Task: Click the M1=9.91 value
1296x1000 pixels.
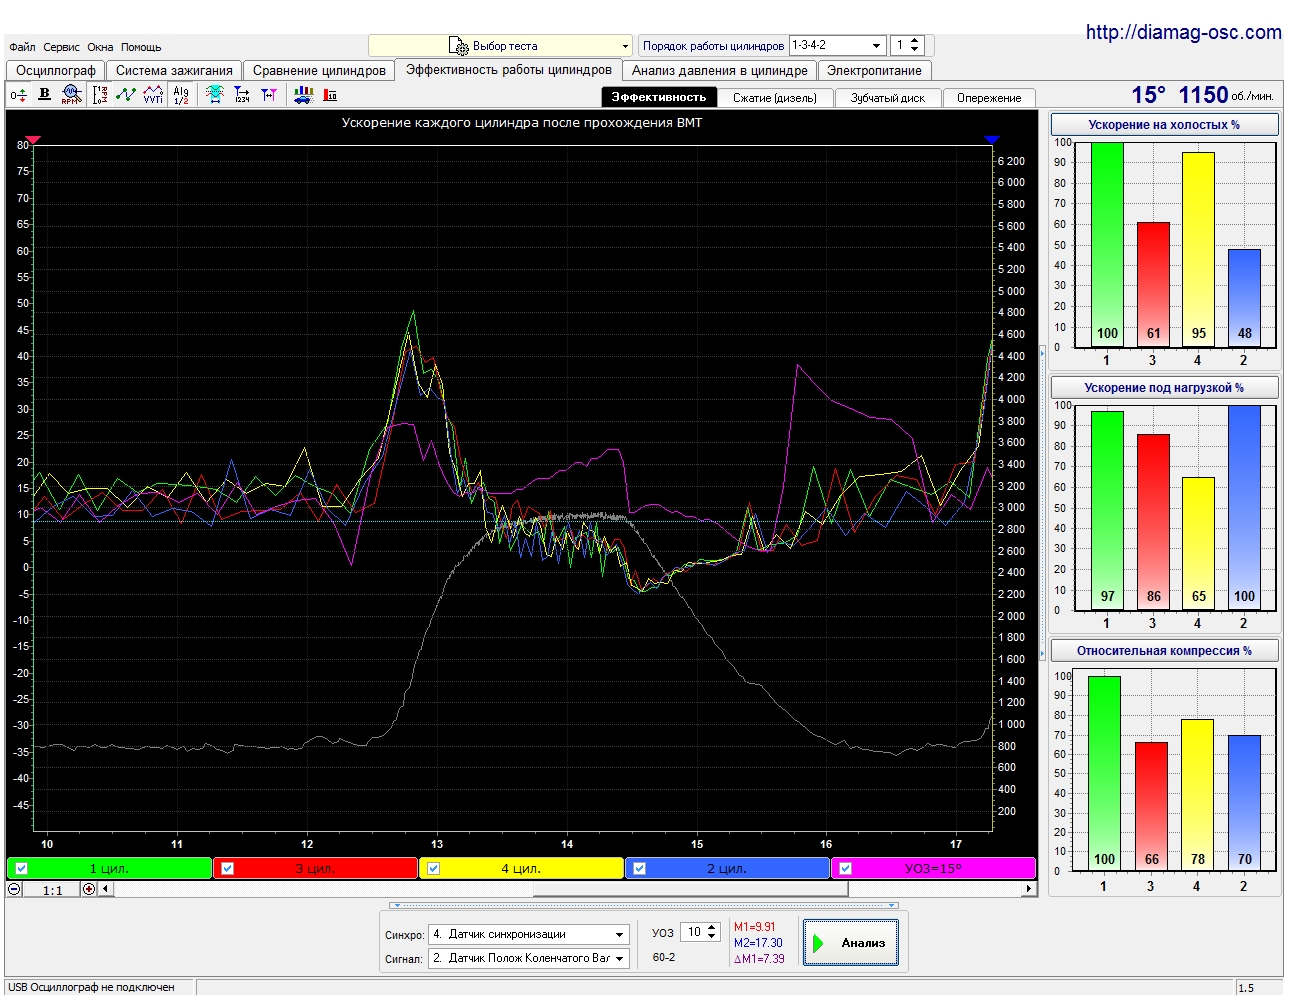Action: point(755,927)
